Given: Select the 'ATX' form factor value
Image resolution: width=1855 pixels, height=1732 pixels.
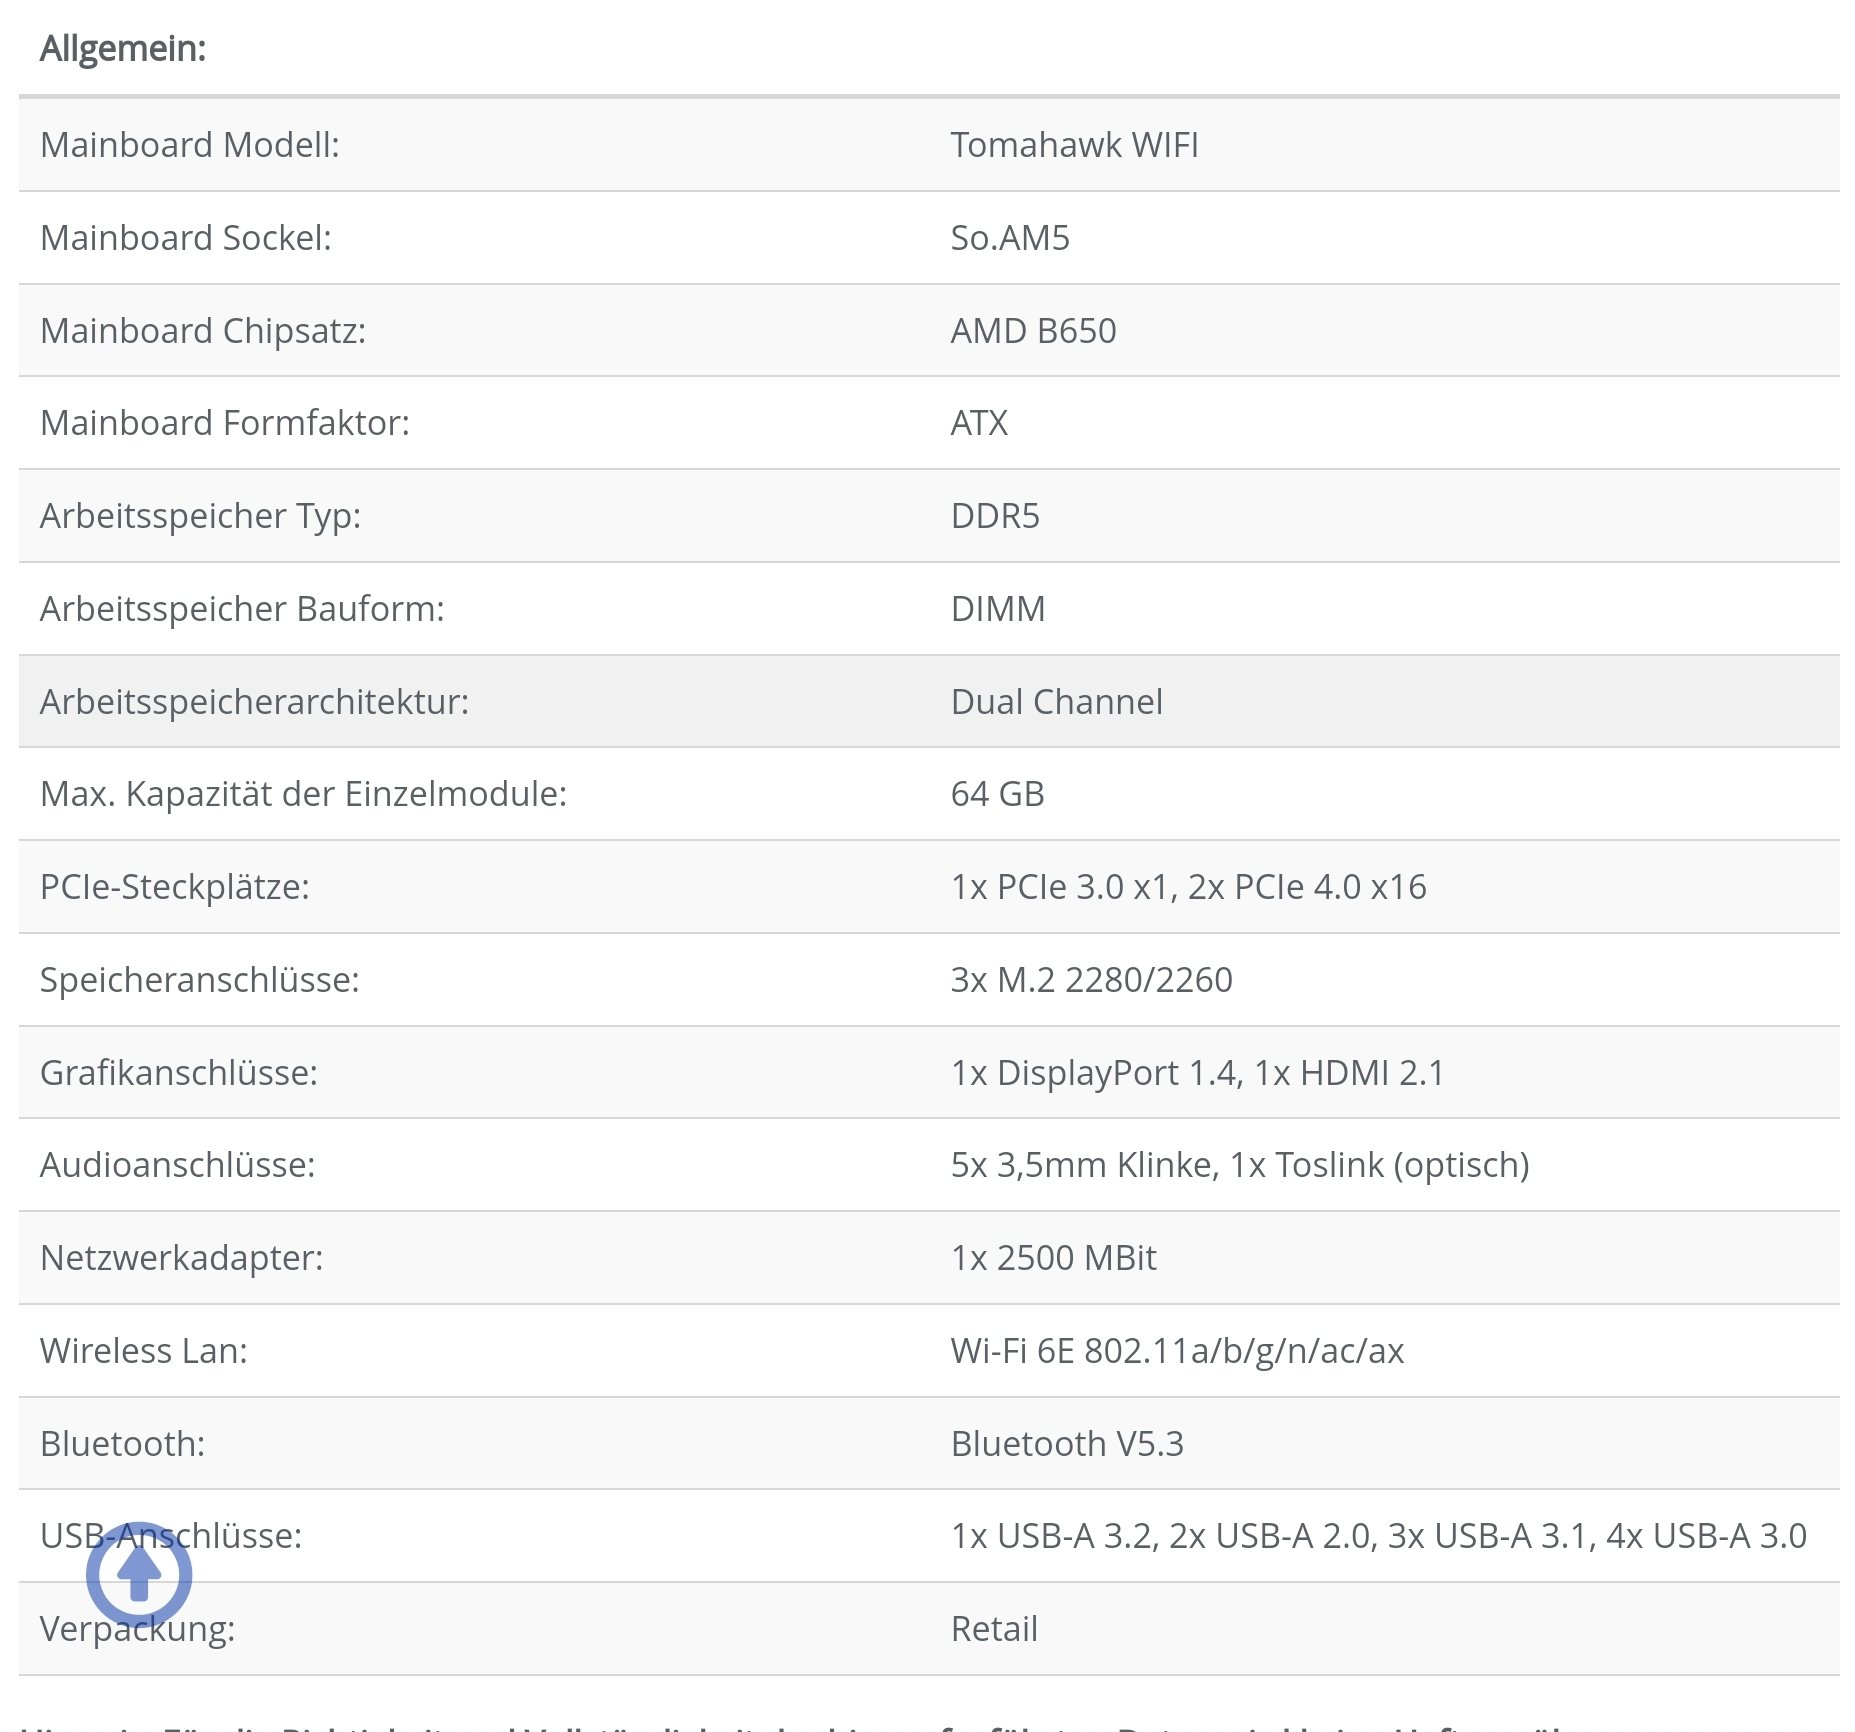Looking at the screenshot, I should tap(979, 423).
